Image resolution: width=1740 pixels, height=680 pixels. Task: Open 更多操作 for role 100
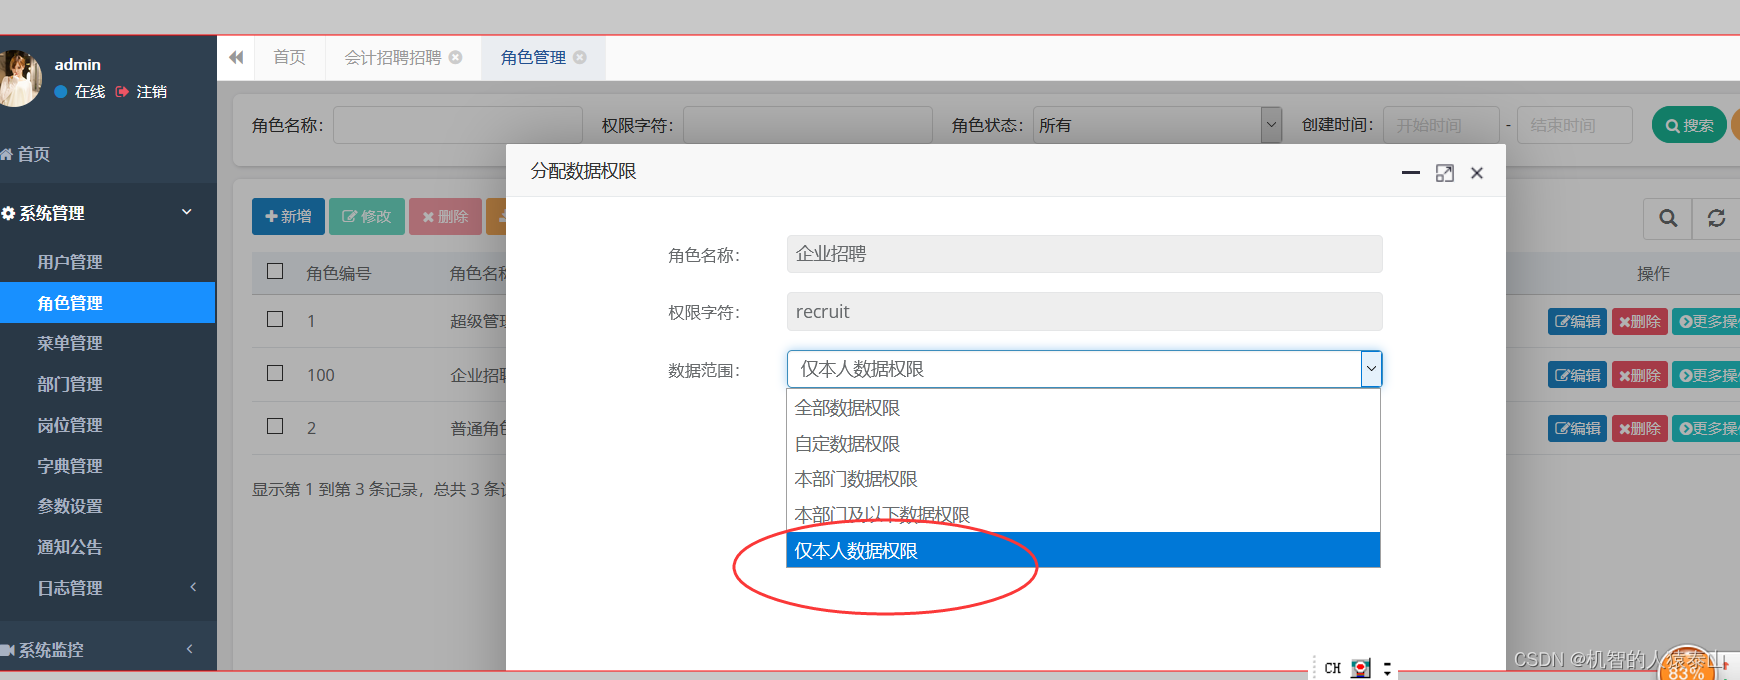coord(1706,375)
